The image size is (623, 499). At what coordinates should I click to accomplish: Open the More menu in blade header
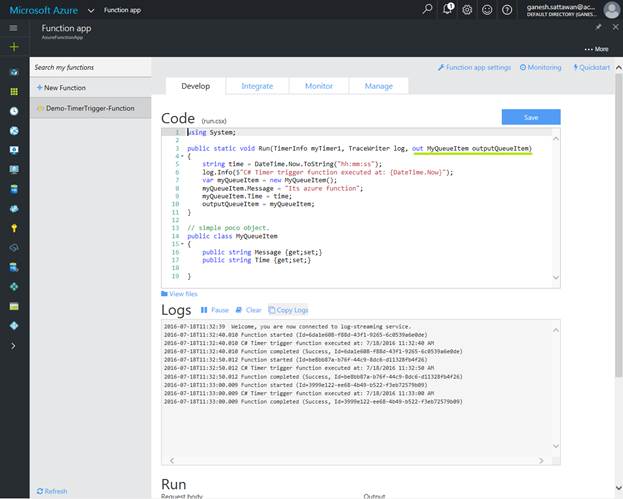tap(596, 48)
